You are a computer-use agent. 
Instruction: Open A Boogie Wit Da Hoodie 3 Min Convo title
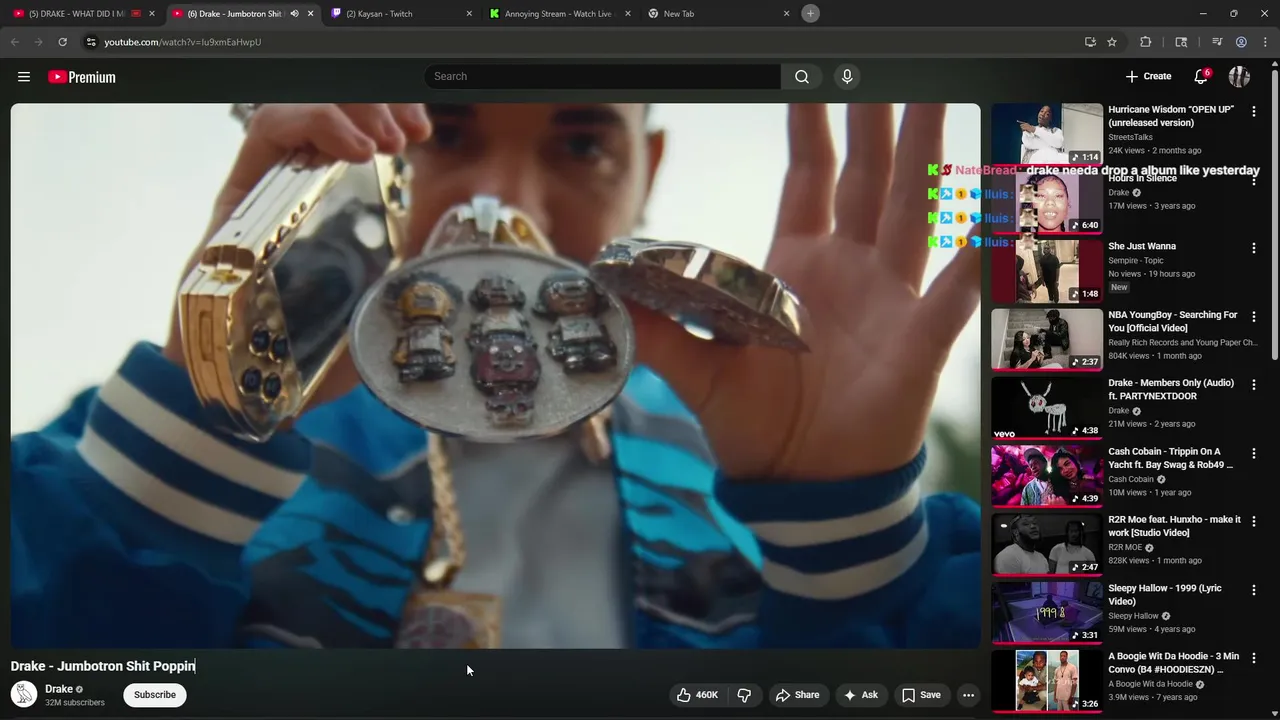1173,663
